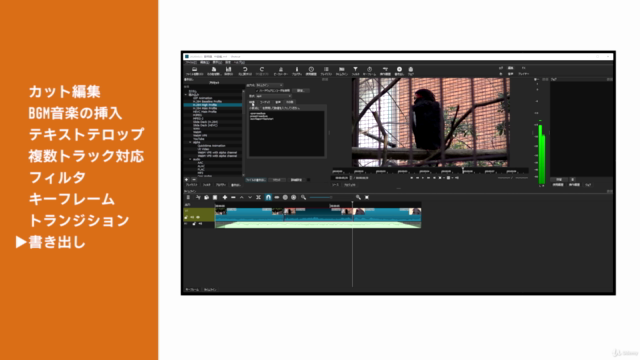This screenshot has height=360, width=640.
Task: Click the Open Other toolbar icon
Action: pyautogui.click(x=213, y=71)
